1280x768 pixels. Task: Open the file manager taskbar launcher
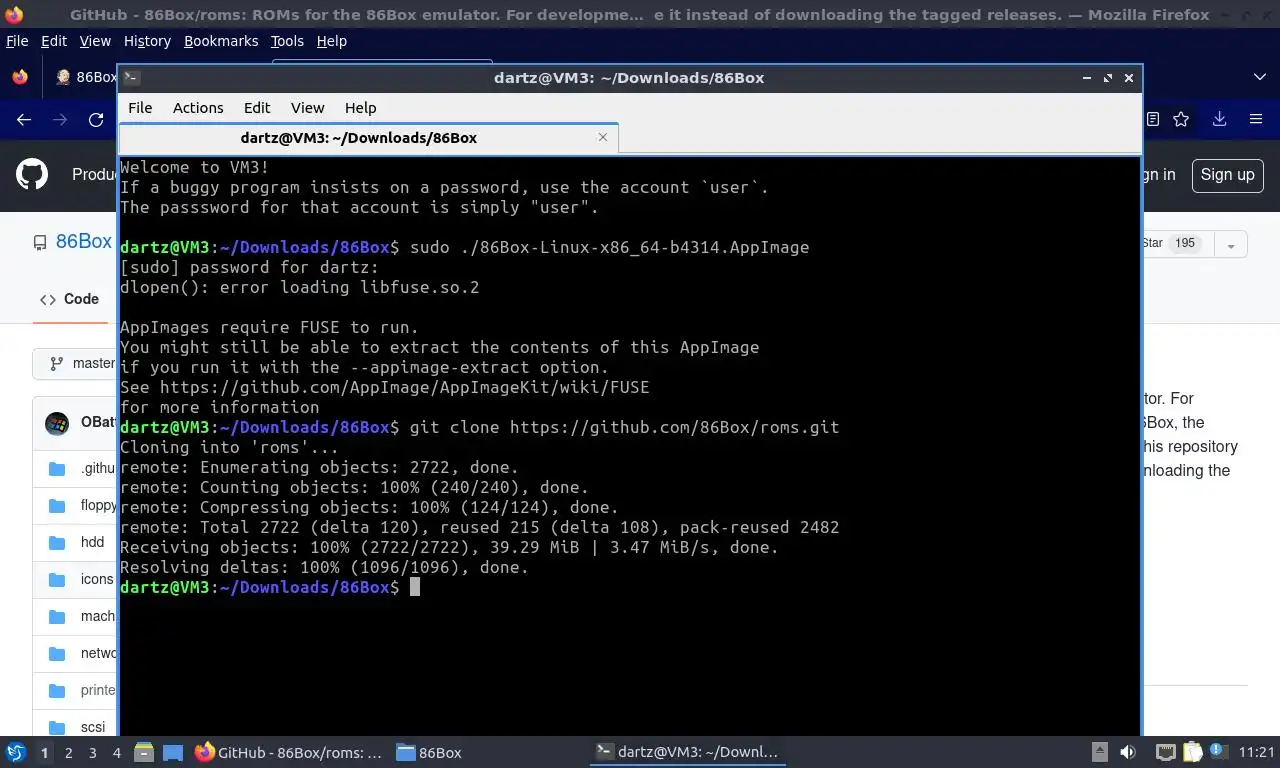click(144, 752)
